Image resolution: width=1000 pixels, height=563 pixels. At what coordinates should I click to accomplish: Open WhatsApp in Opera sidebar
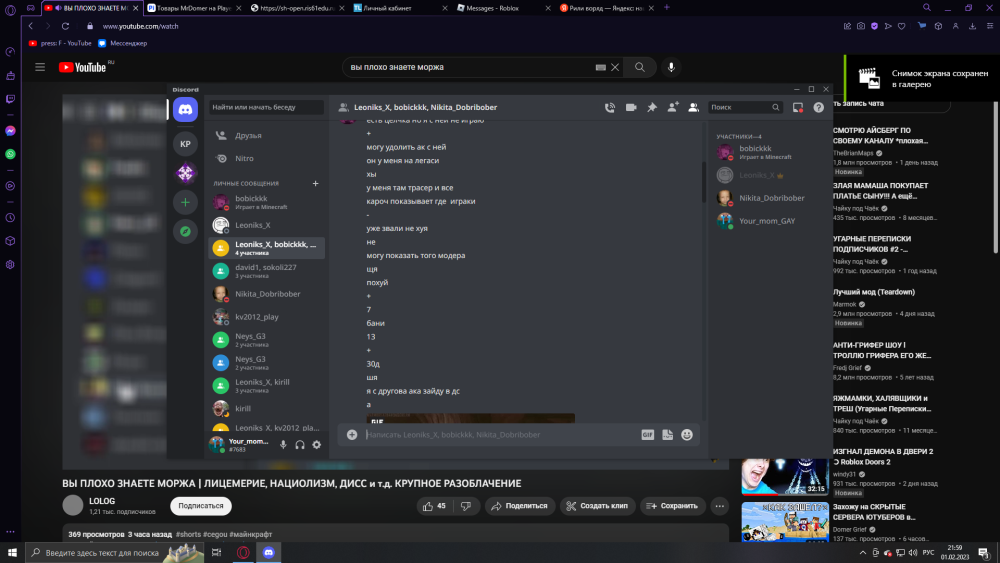[10, 154]
